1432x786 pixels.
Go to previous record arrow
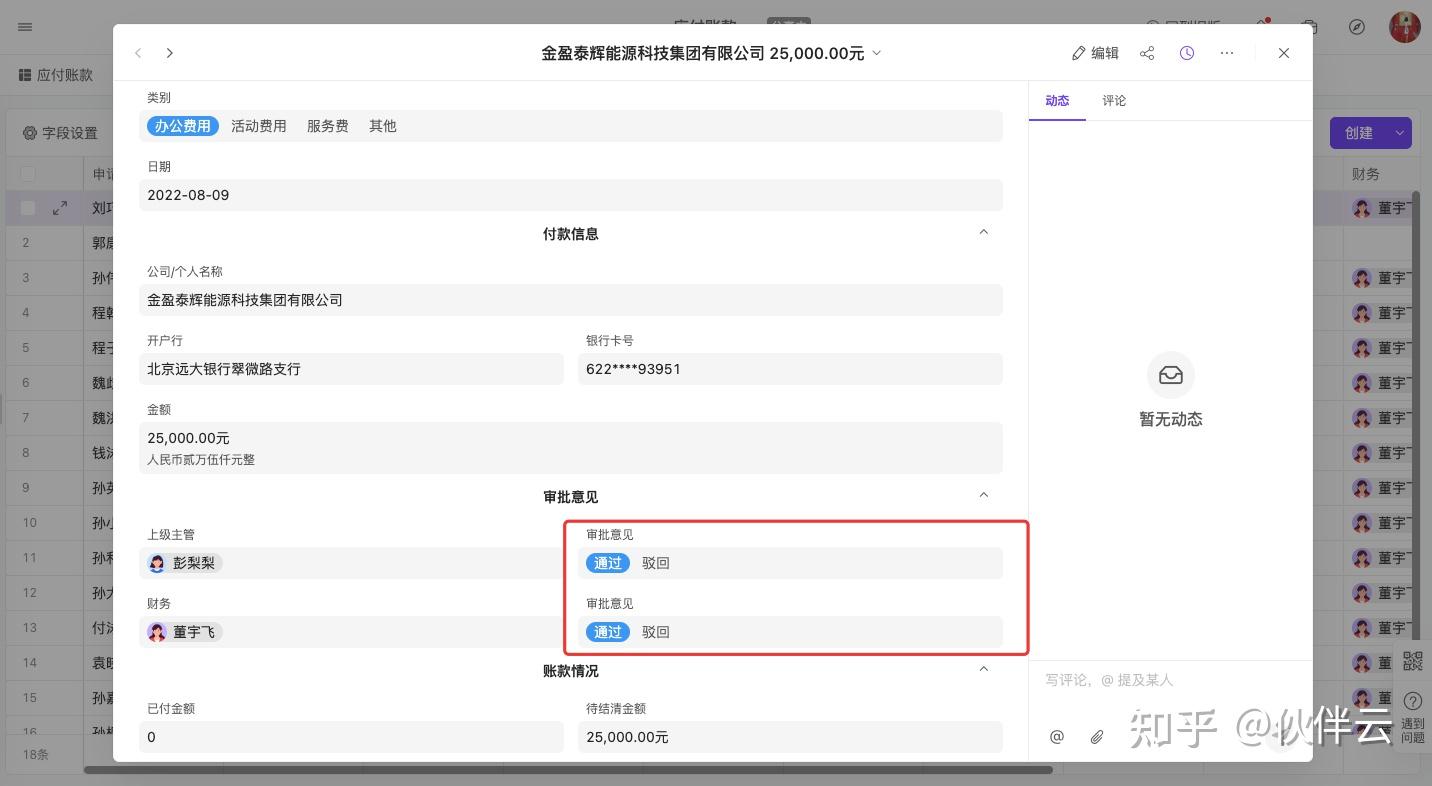(138, 53)
